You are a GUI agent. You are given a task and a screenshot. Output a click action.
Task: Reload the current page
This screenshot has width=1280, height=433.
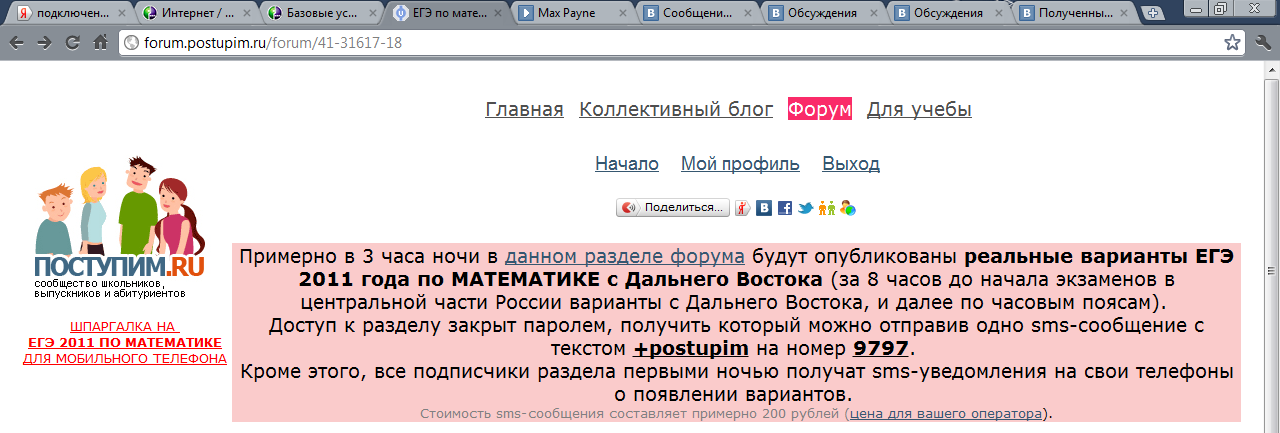[72, 43]
